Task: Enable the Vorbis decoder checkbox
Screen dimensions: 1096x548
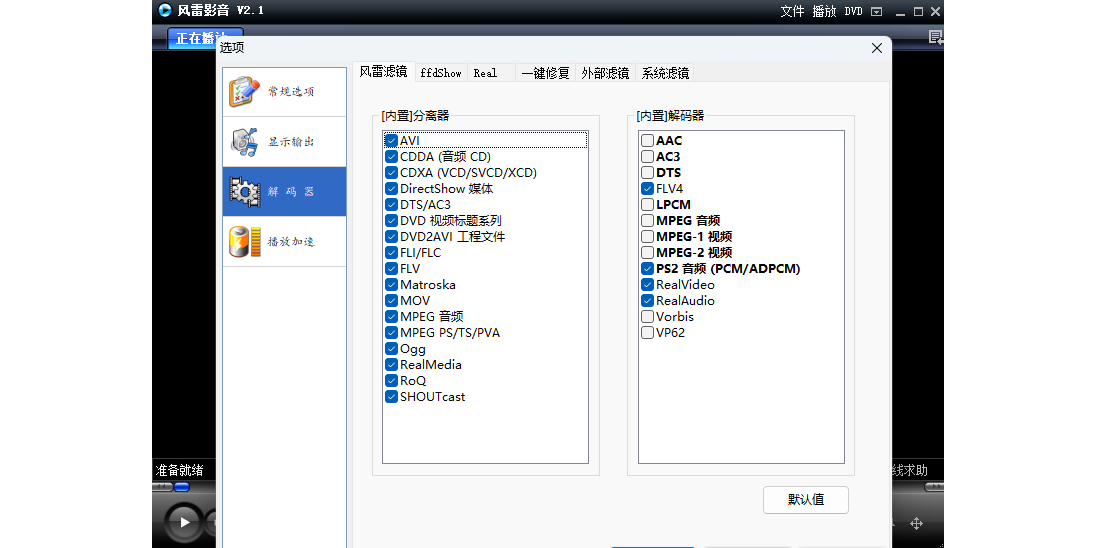Action: [x=648, y=317]
